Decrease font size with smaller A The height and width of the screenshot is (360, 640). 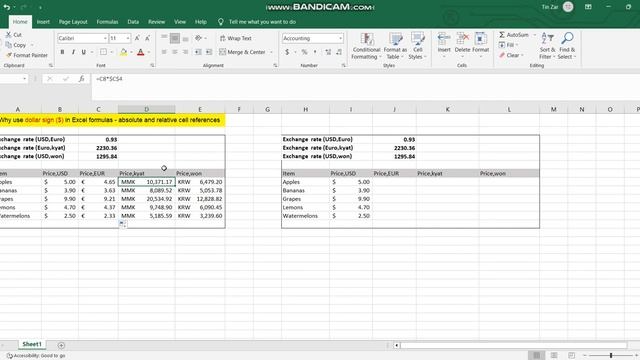147,38
